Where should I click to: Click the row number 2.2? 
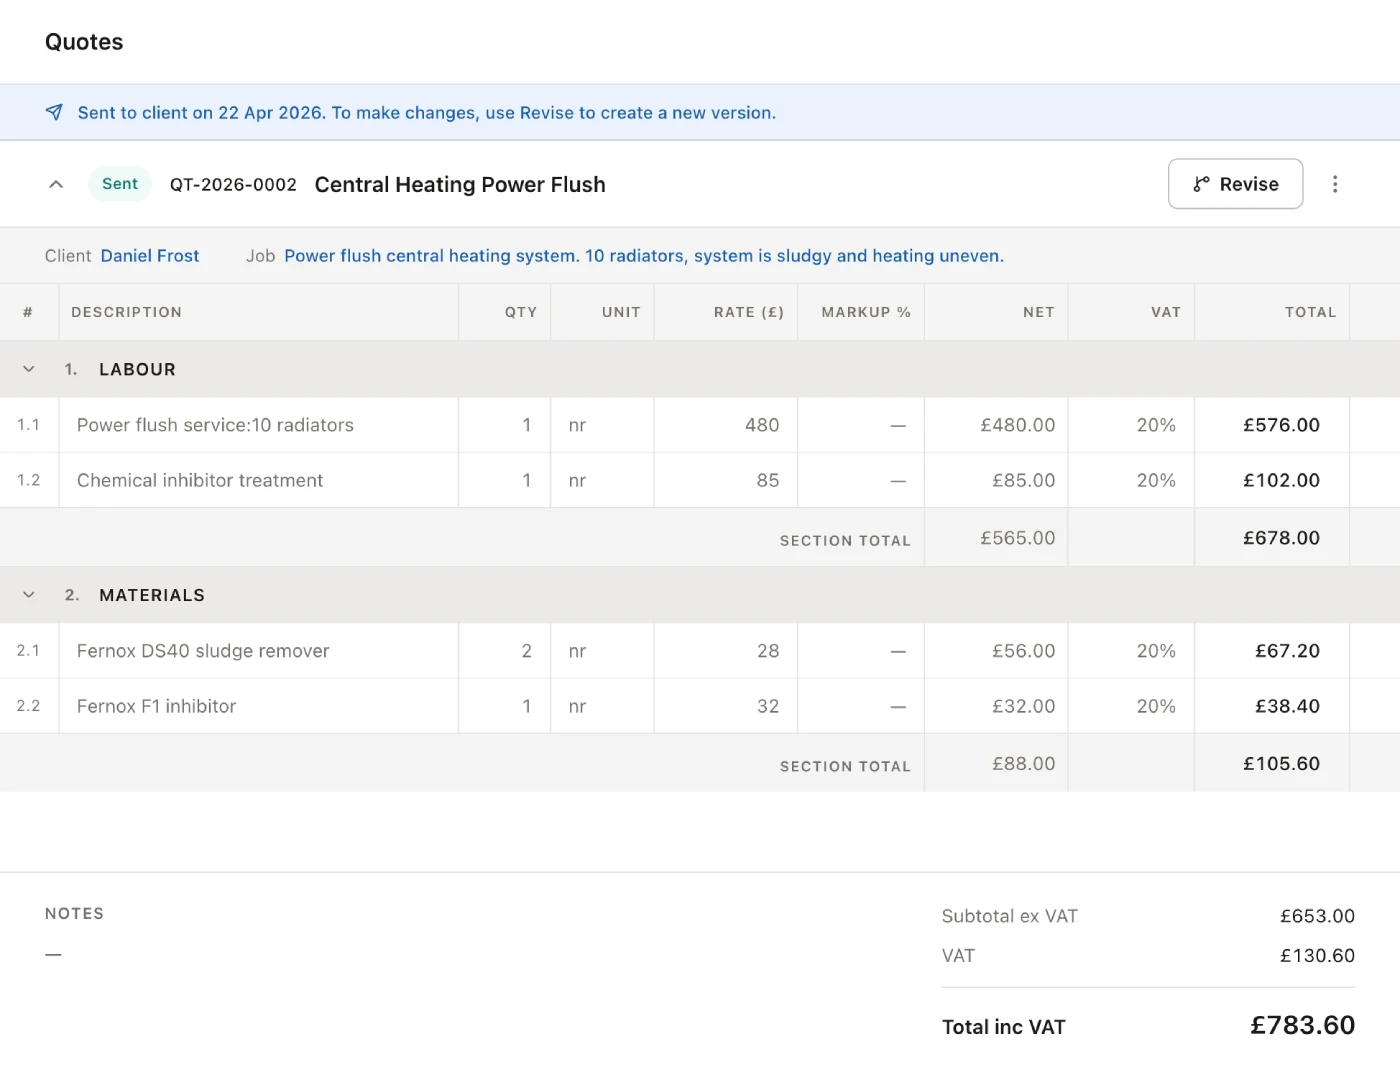(x=29, y=706)
